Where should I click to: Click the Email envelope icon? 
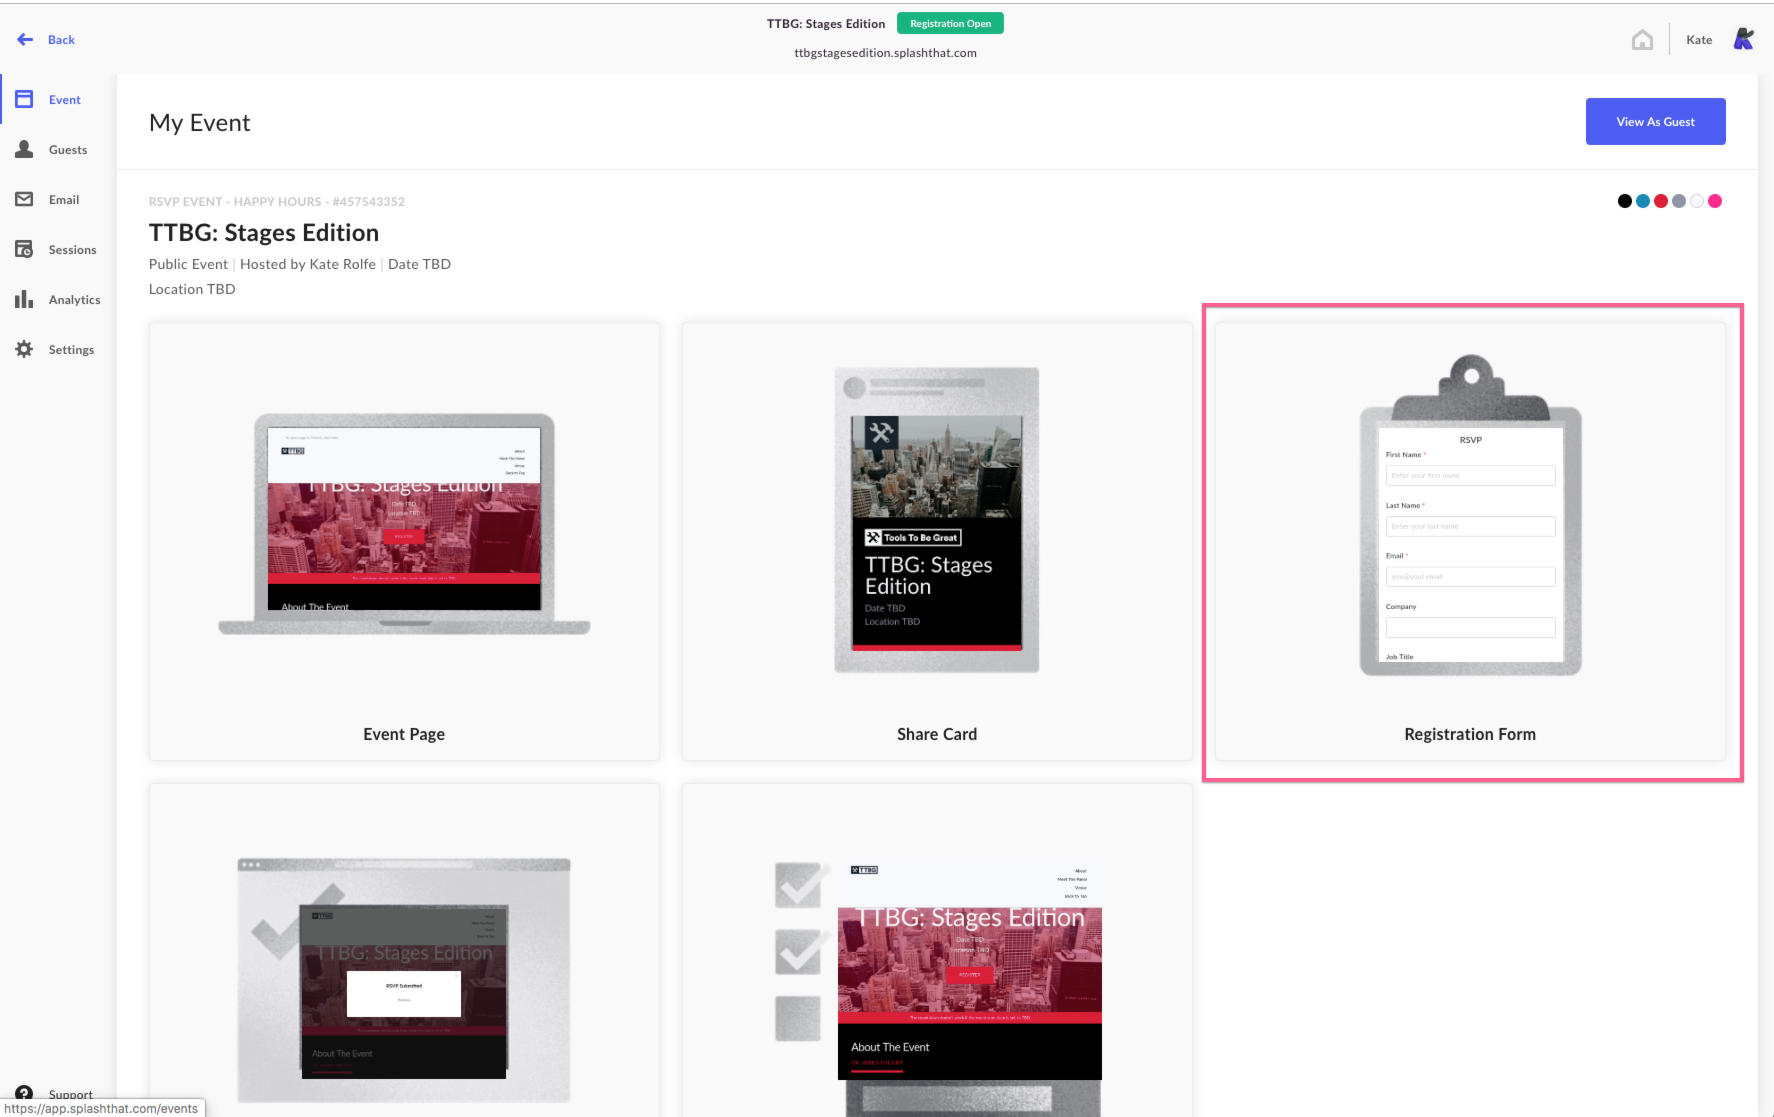pos(24,199)
